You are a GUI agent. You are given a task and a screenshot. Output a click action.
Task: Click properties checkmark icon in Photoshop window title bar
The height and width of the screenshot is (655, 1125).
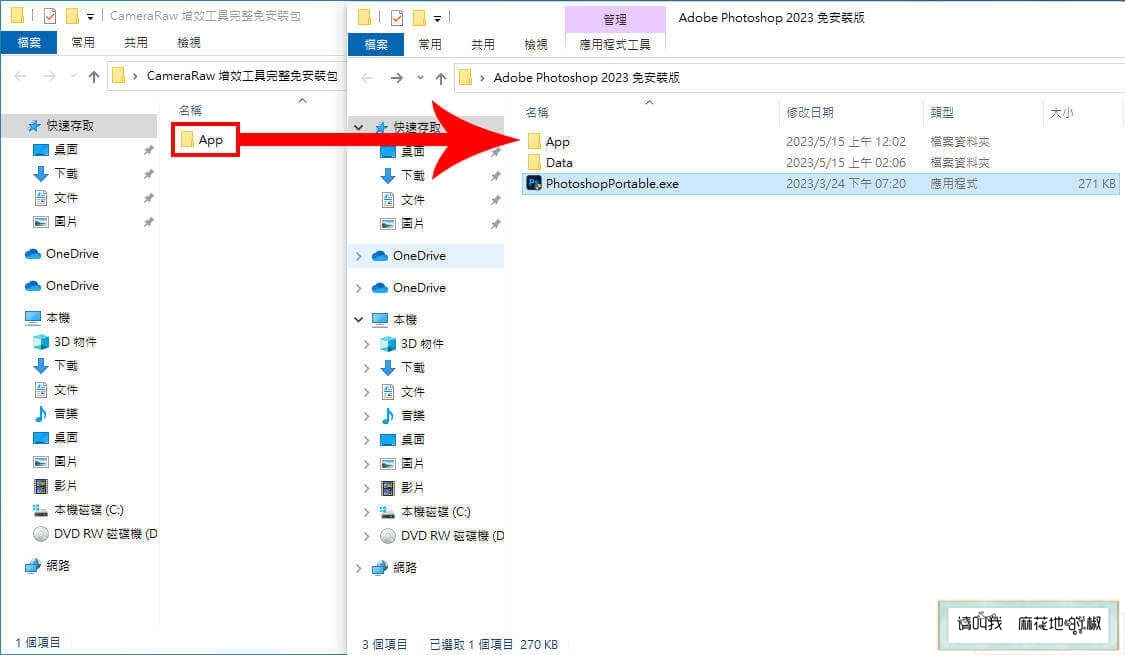point(397,18)
